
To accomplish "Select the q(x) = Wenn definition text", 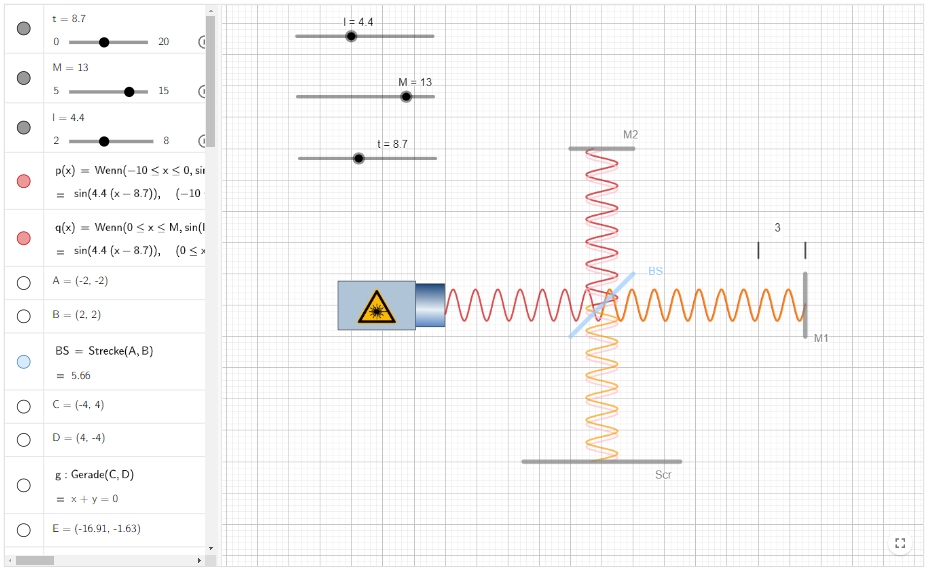I will pyautogui.click(x=130, y=227).
